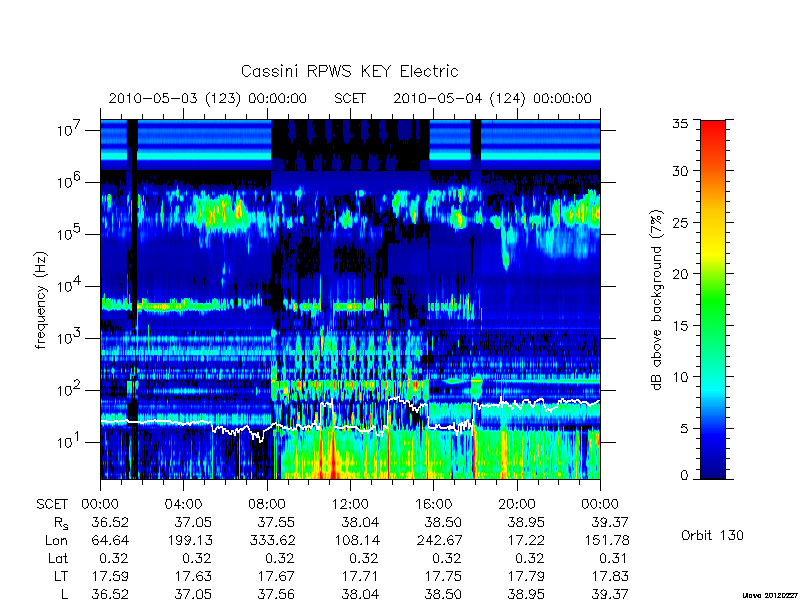Click the 35 value on color scale
Screen dimensions: 800x600
tap(680, 123)
